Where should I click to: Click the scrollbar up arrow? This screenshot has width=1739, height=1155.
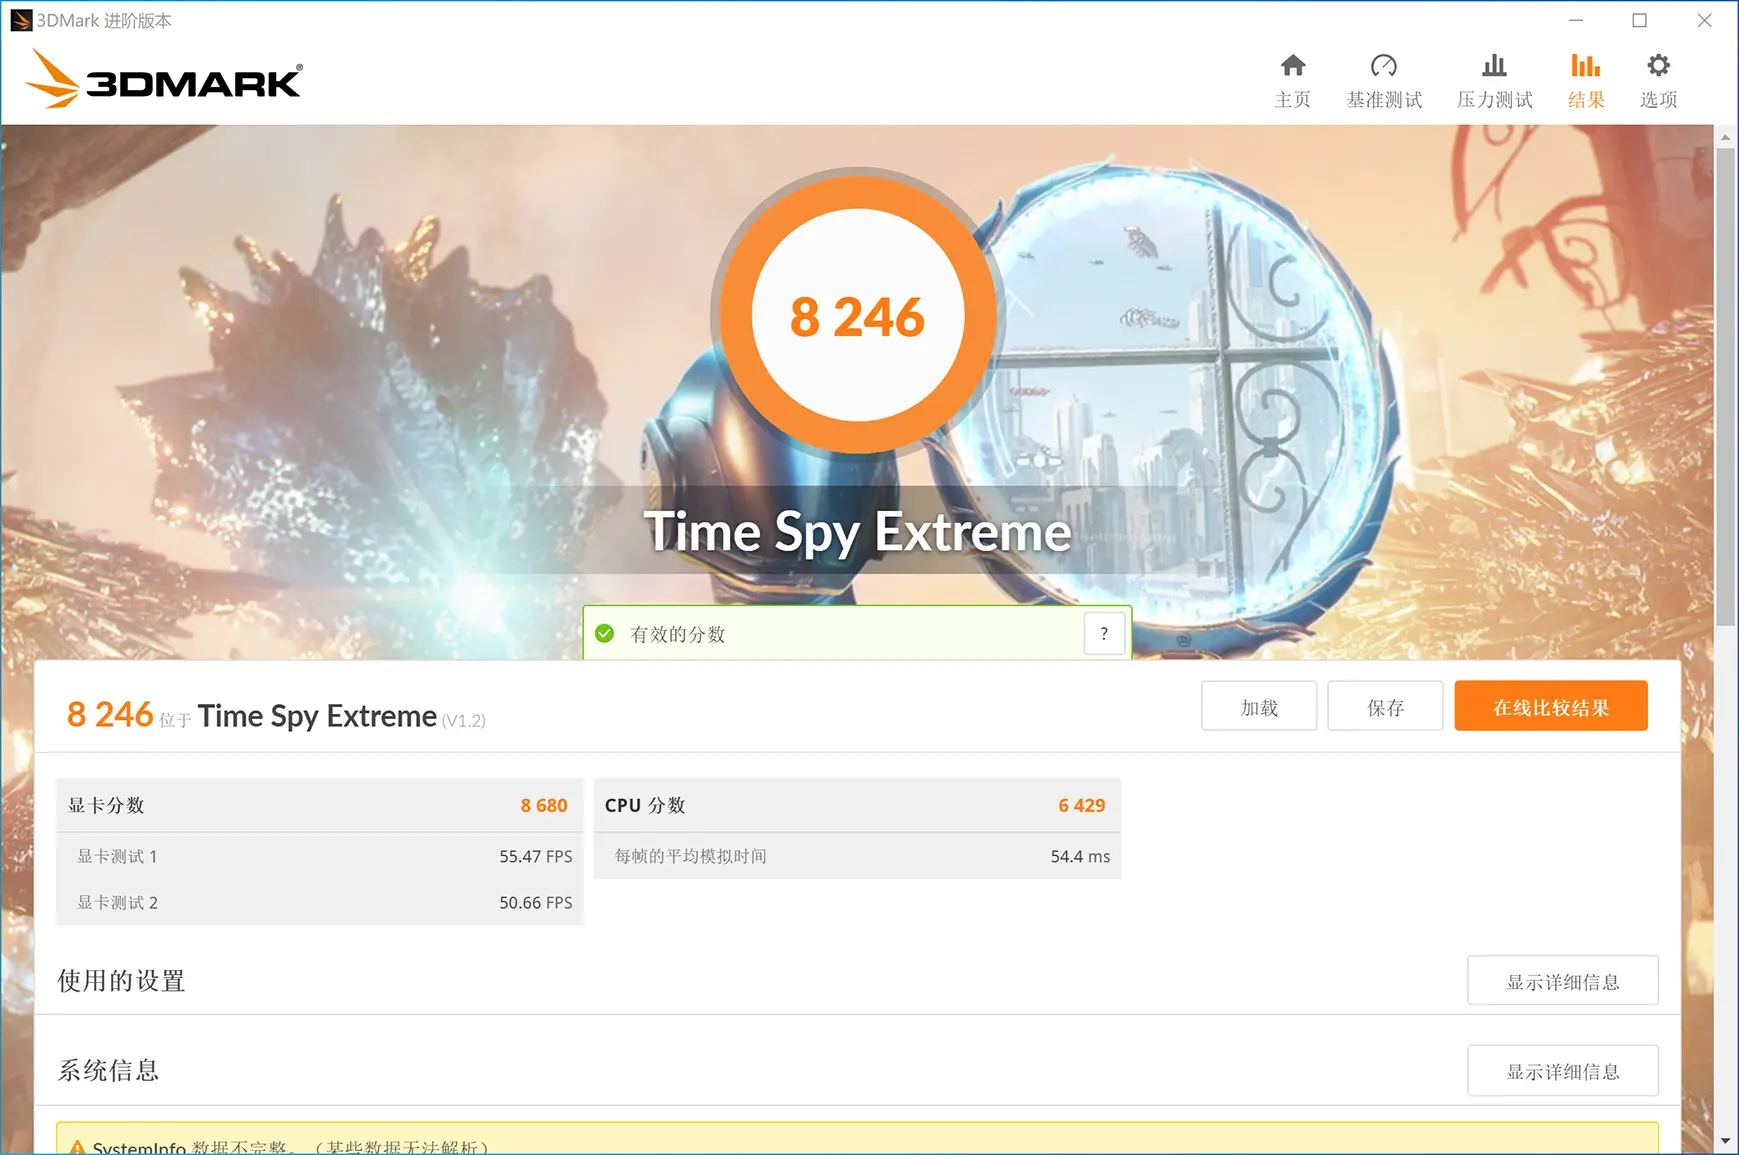point(1726,137)
